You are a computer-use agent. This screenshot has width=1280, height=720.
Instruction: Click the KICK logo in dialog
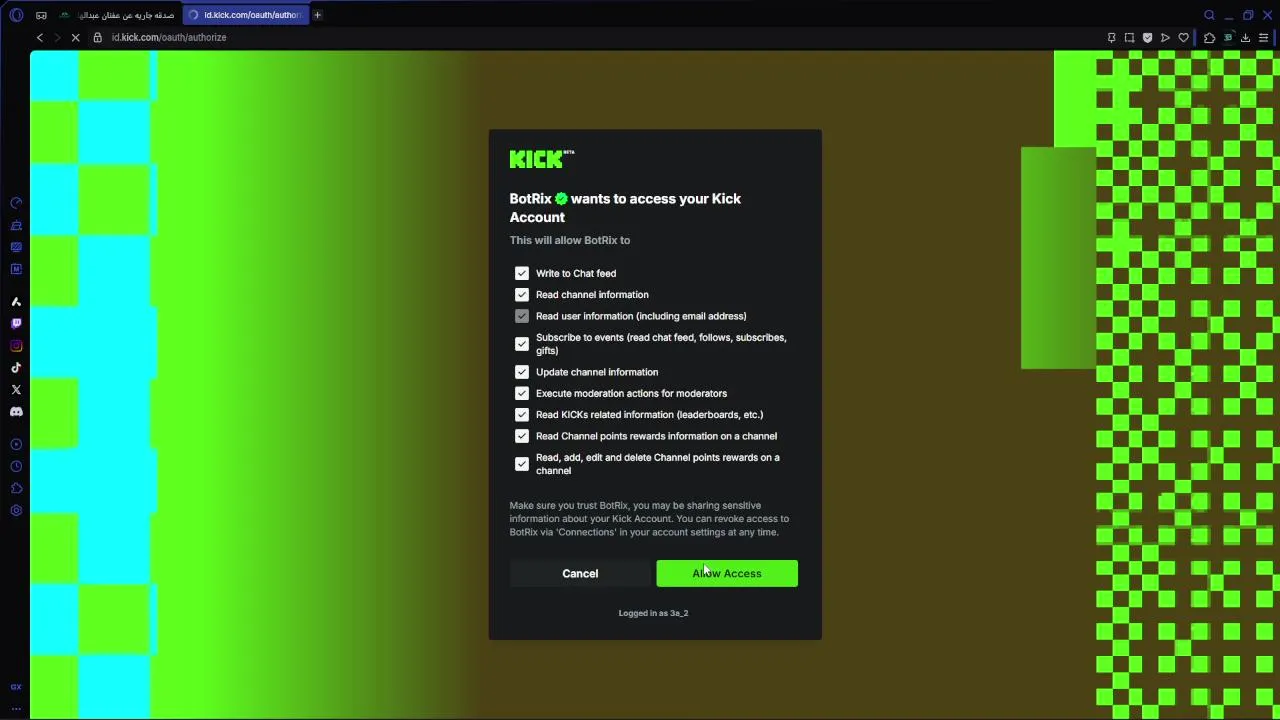(542, 159)
